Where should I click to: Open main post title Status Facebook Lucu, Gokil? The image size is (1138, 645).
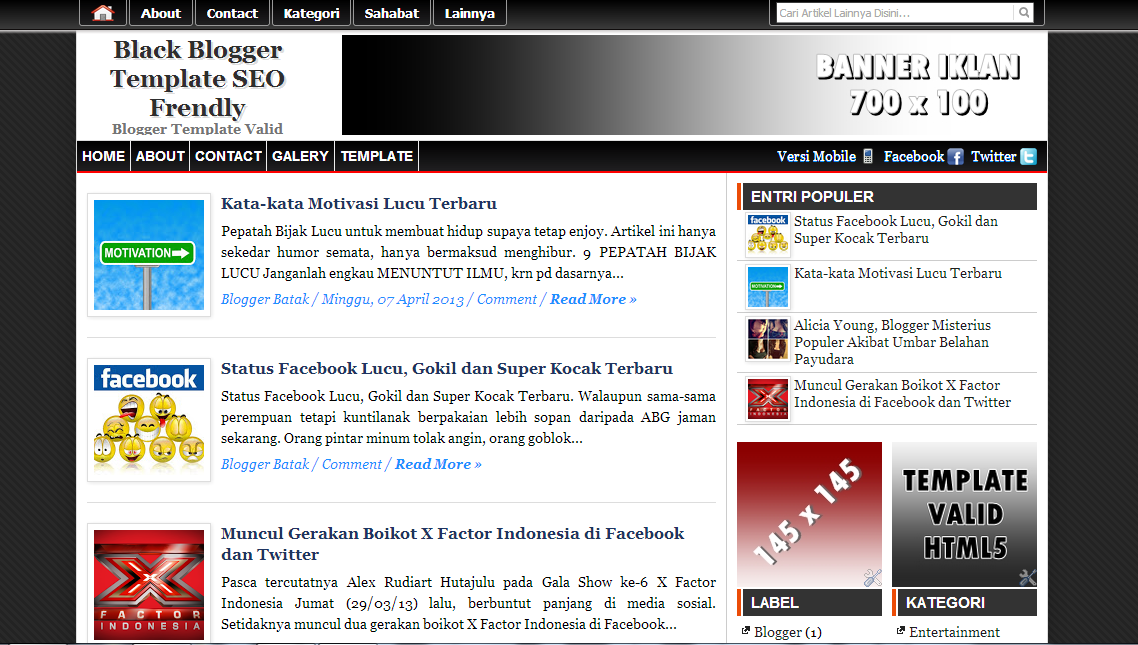[x=446, y=369]
